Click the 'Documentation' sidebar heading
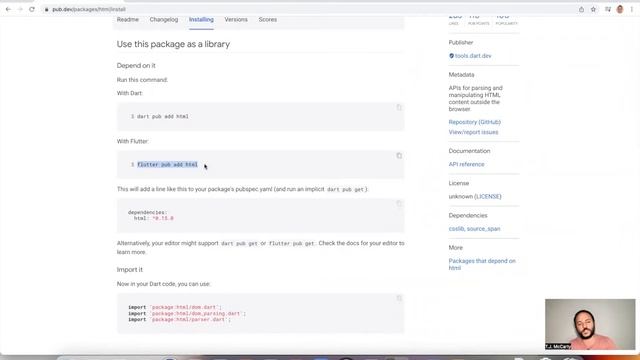Image resolution: width=640 pixels, height=360 pixels. tap(469, 151)
